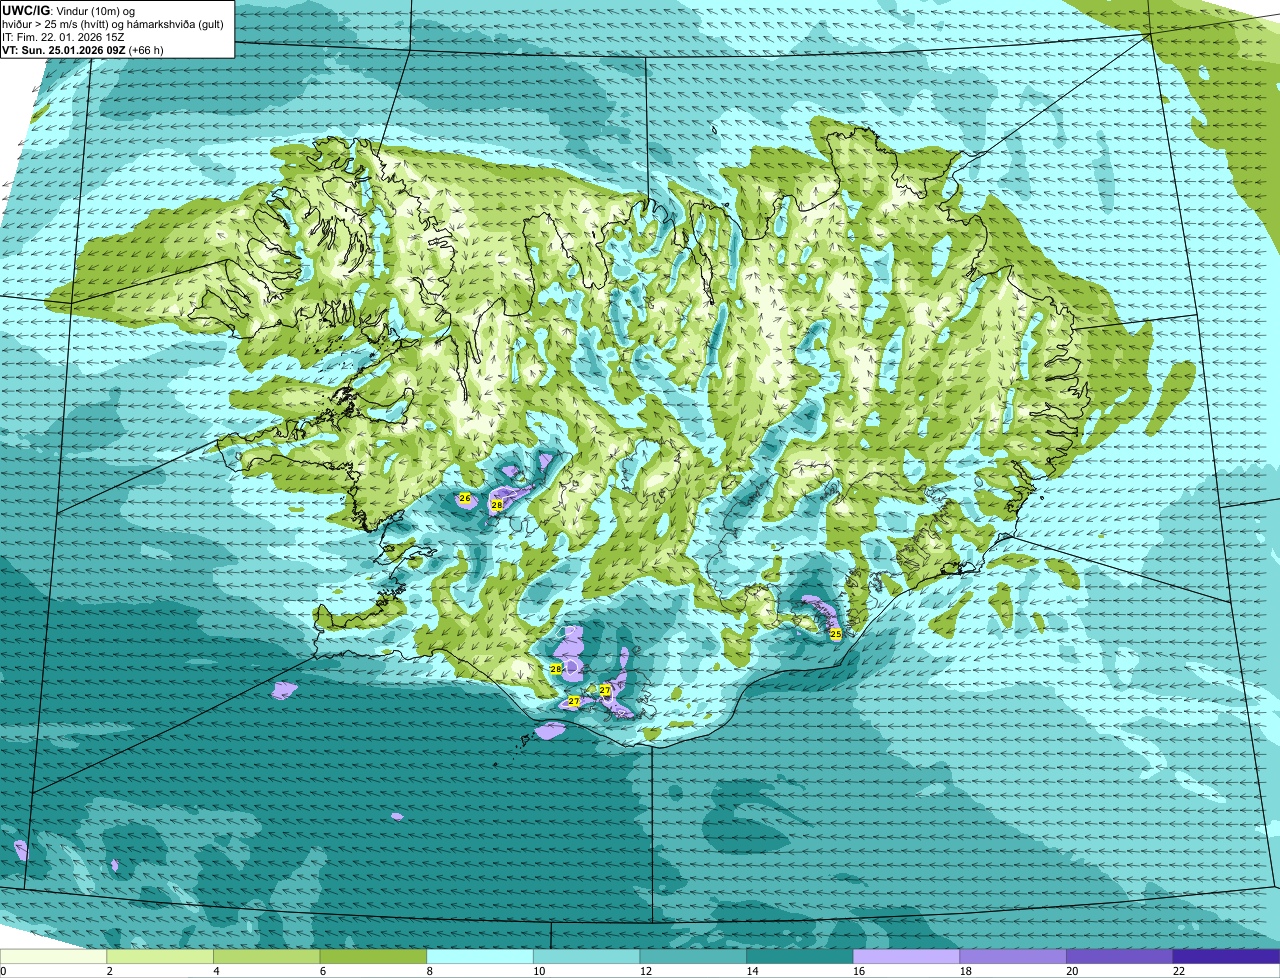
Task: Click the yellow gust label 25
Action: tap(835, 634)
